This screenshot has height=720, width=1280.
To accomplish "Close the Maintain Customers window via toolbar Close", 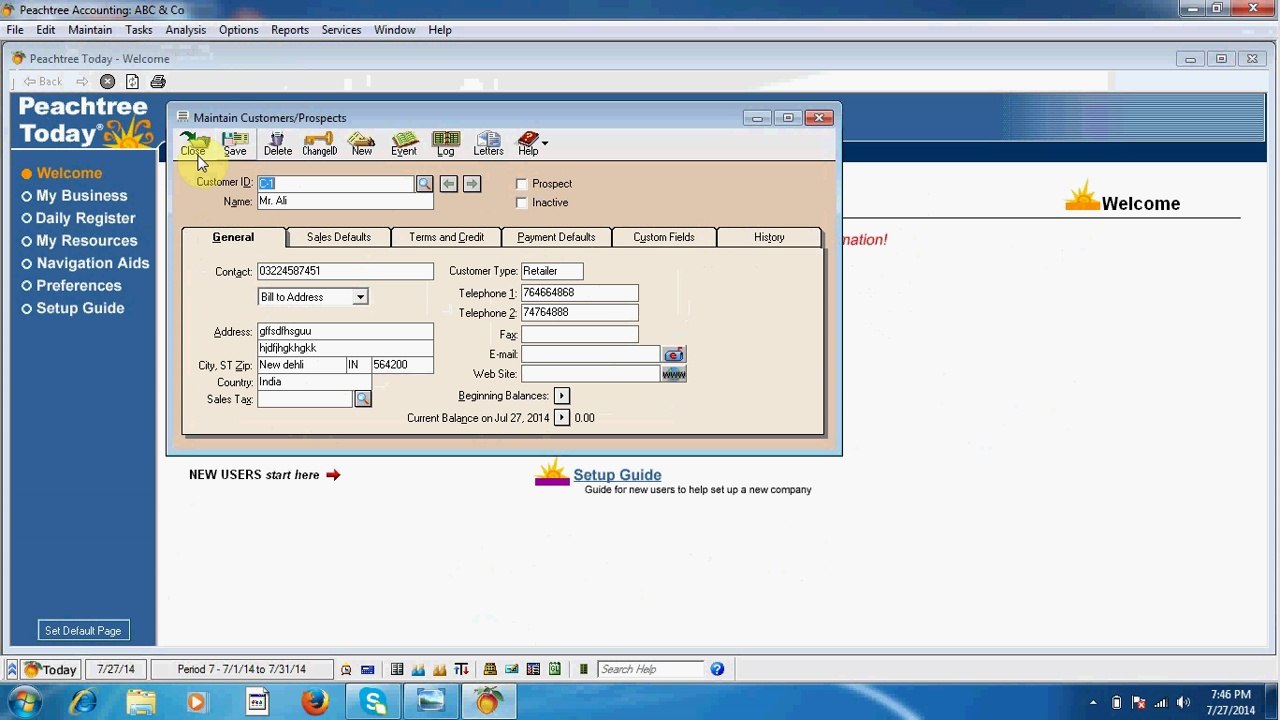I will [x=193, y=144].
